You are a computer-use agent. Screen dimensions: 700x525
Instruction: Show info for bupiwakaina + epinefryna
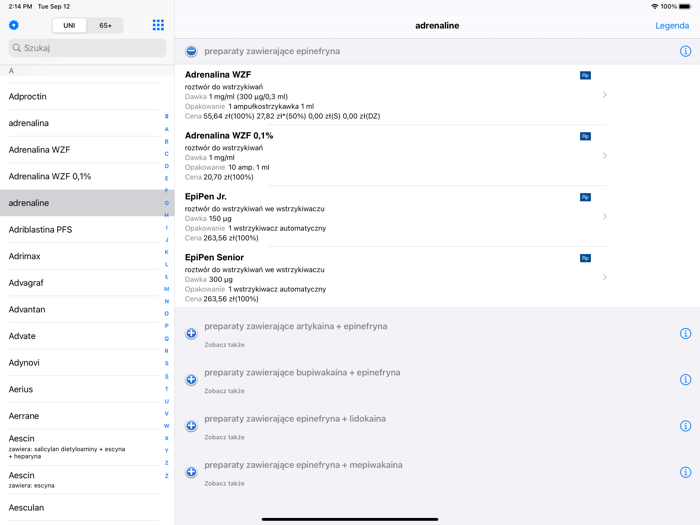click(x=685, y=379)
